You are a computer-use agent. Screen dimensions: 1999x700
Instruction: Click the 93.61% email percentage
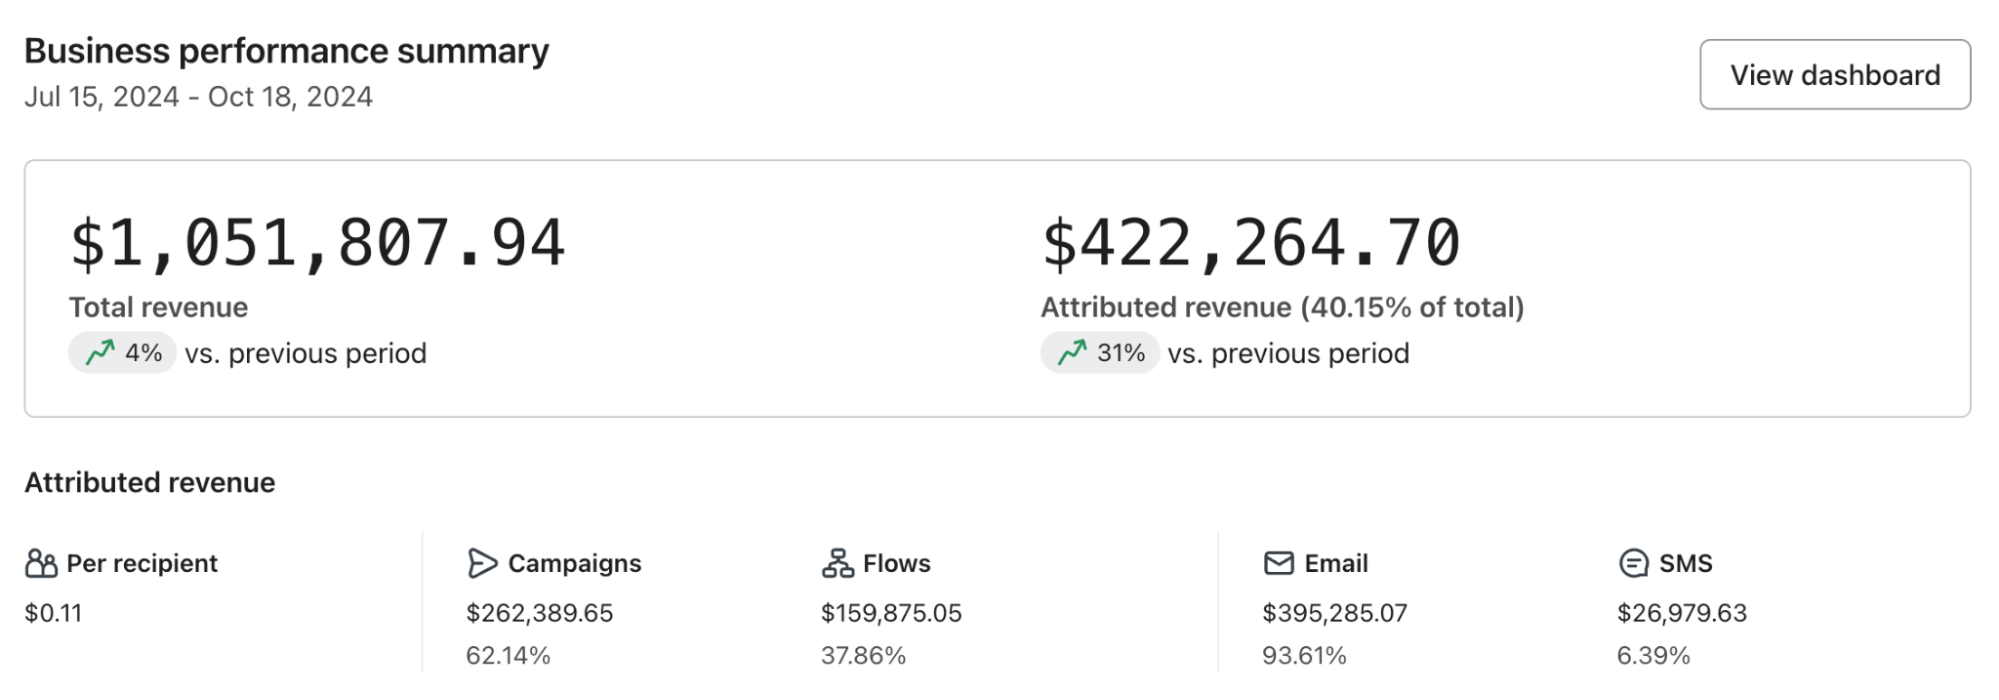[1305, 656]
